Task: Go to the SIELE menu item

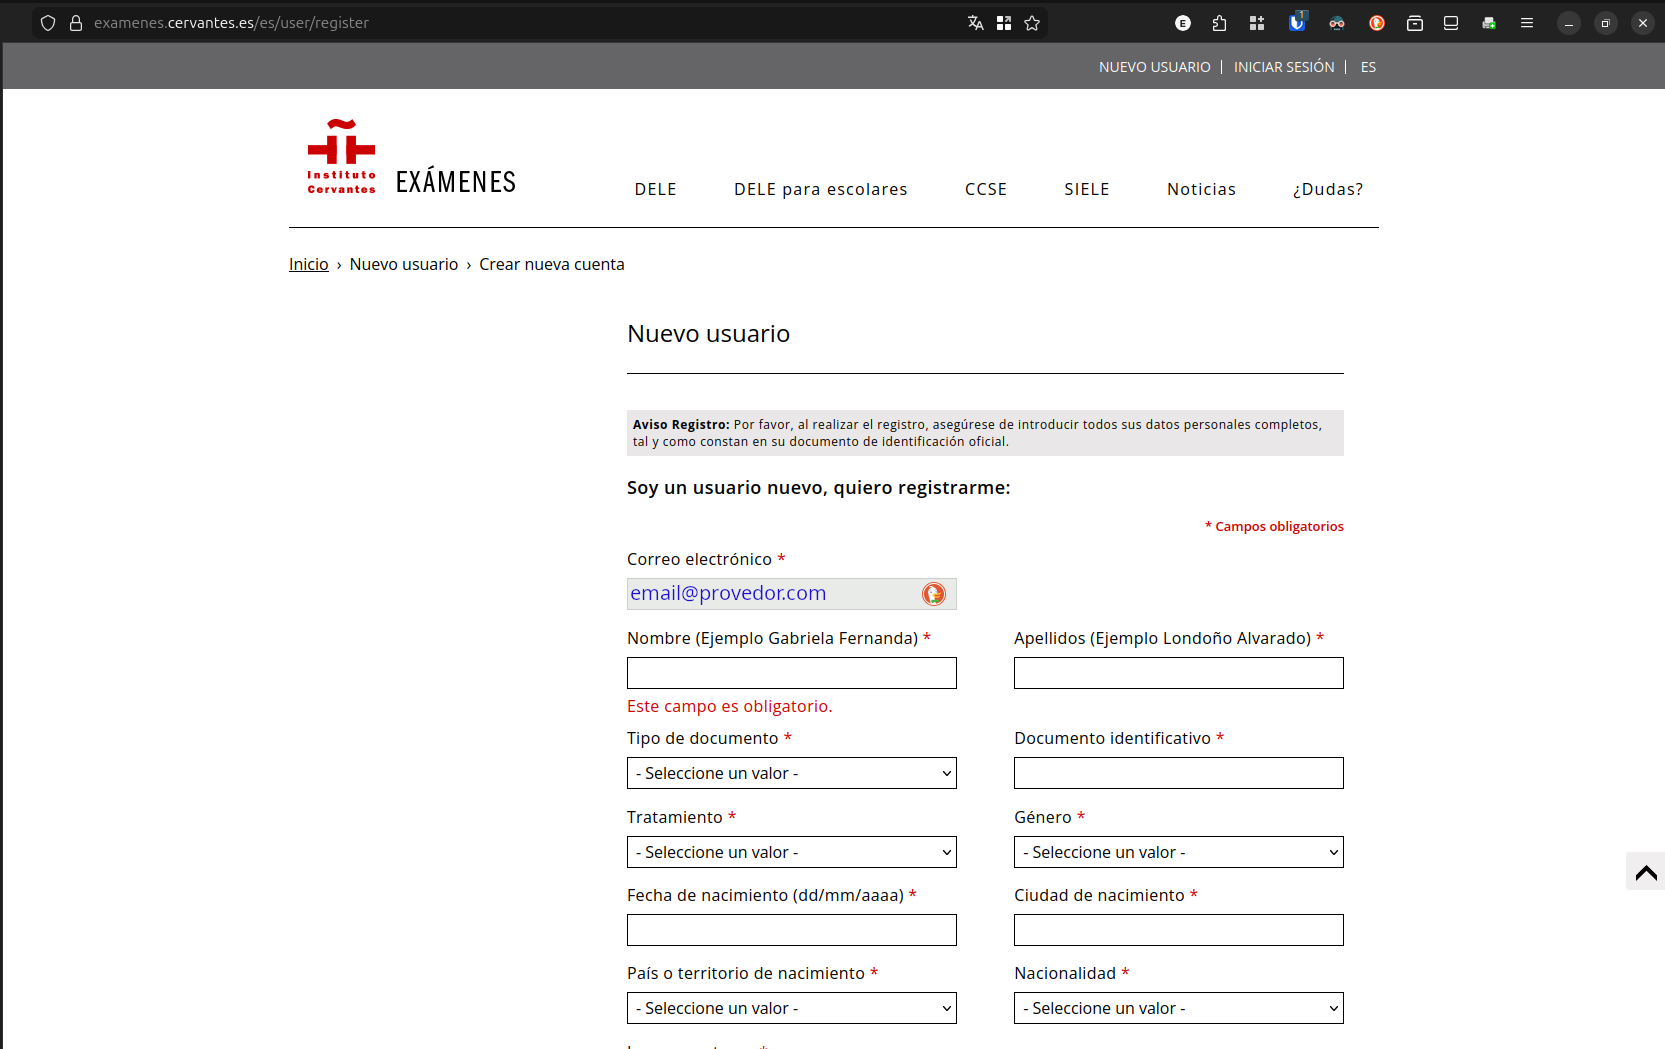Action: click(1086, 189)
